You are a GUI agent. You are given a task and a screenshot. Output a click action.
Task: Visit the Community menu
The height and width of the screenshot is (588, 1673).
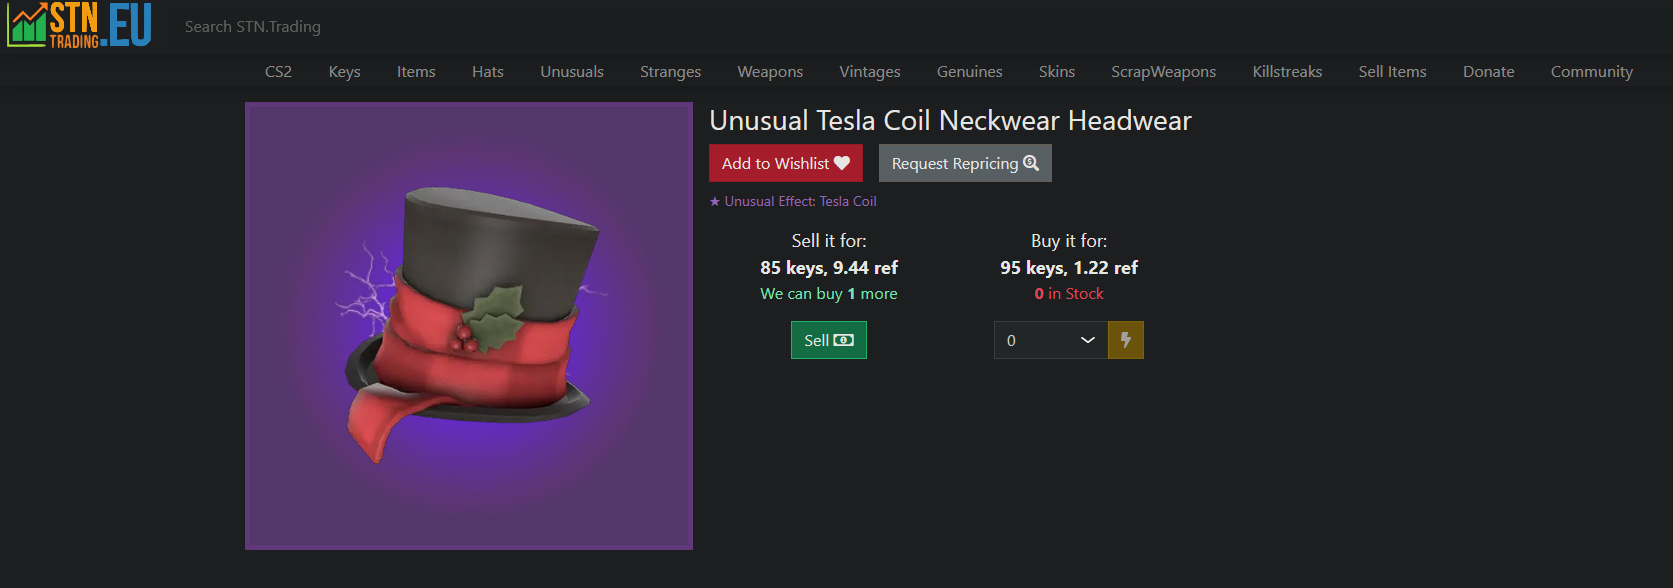[1592, 72]
